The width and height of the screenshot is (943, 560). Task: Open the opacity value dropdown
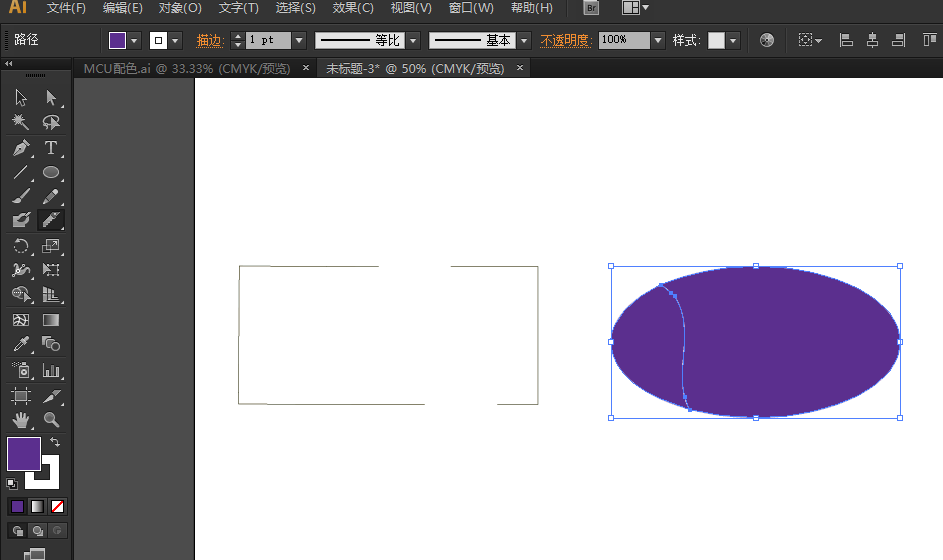coord(658,40)
